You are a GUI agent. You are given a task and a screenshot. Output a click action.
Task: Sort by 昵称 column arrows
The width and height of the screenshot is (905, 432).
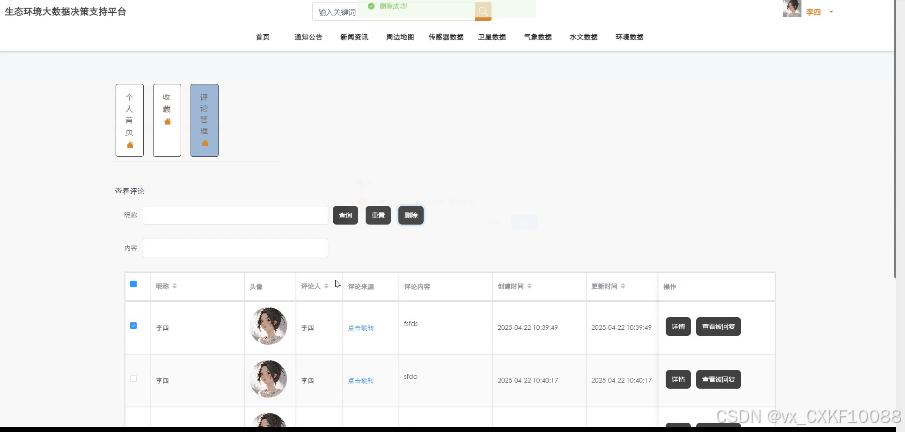click(x=174, y=286)
